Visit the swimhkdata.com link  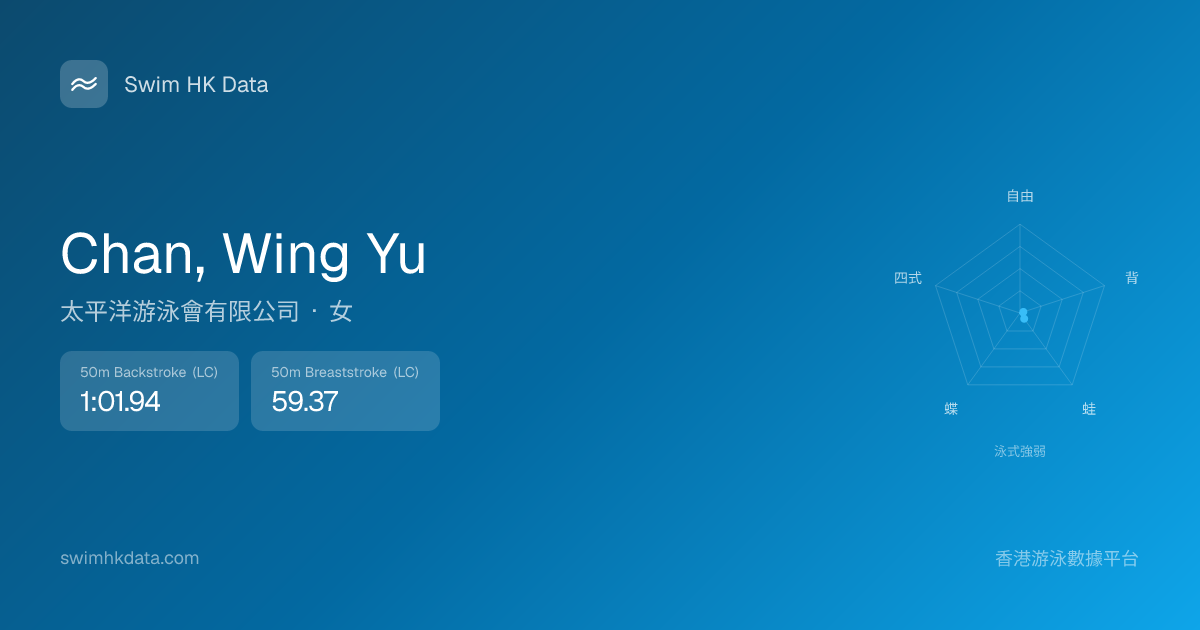coord(129,558)
